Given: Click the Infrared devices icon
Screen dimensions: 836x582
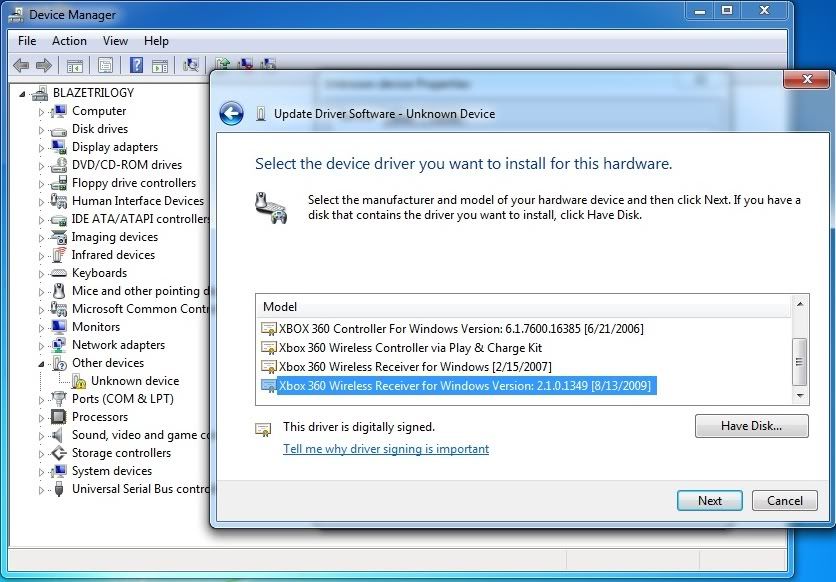Looking at the screenshot, I should (59, 255).
